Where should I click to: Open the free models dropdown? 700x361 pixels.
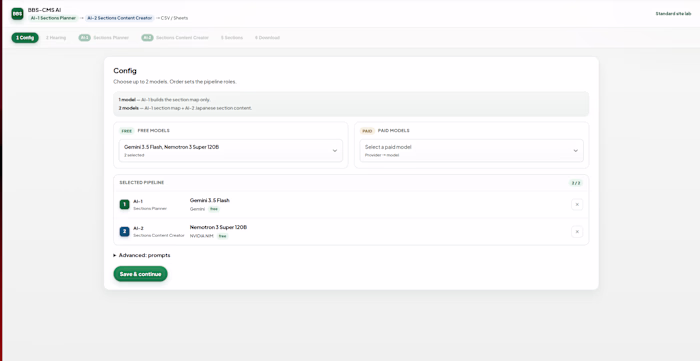coord(231,150)
